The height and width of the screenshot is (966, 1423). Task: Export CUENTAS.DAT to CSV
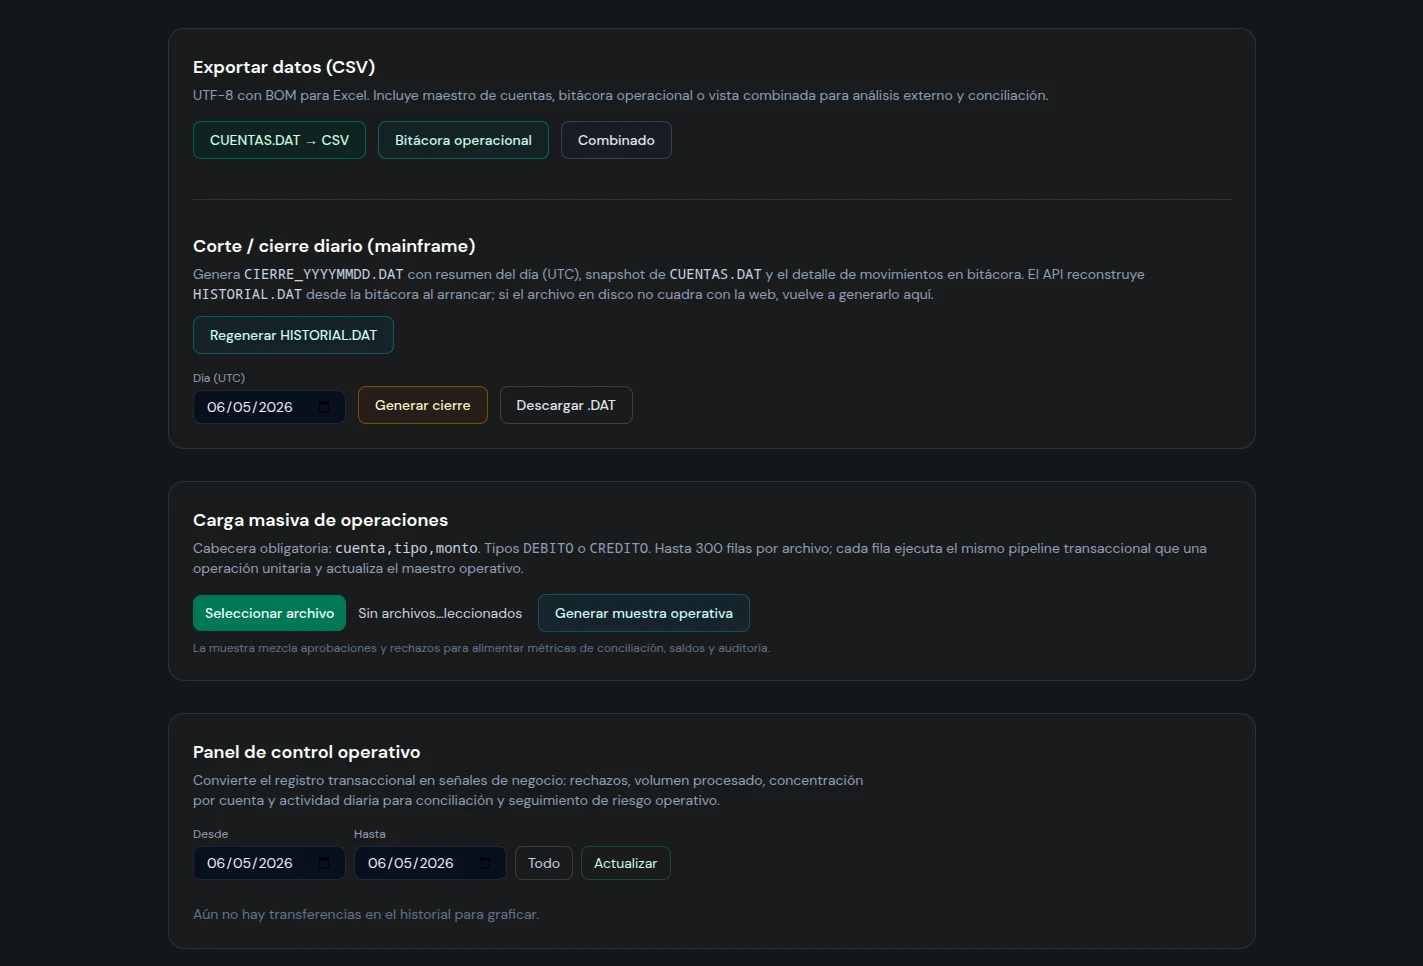[279, 140]
